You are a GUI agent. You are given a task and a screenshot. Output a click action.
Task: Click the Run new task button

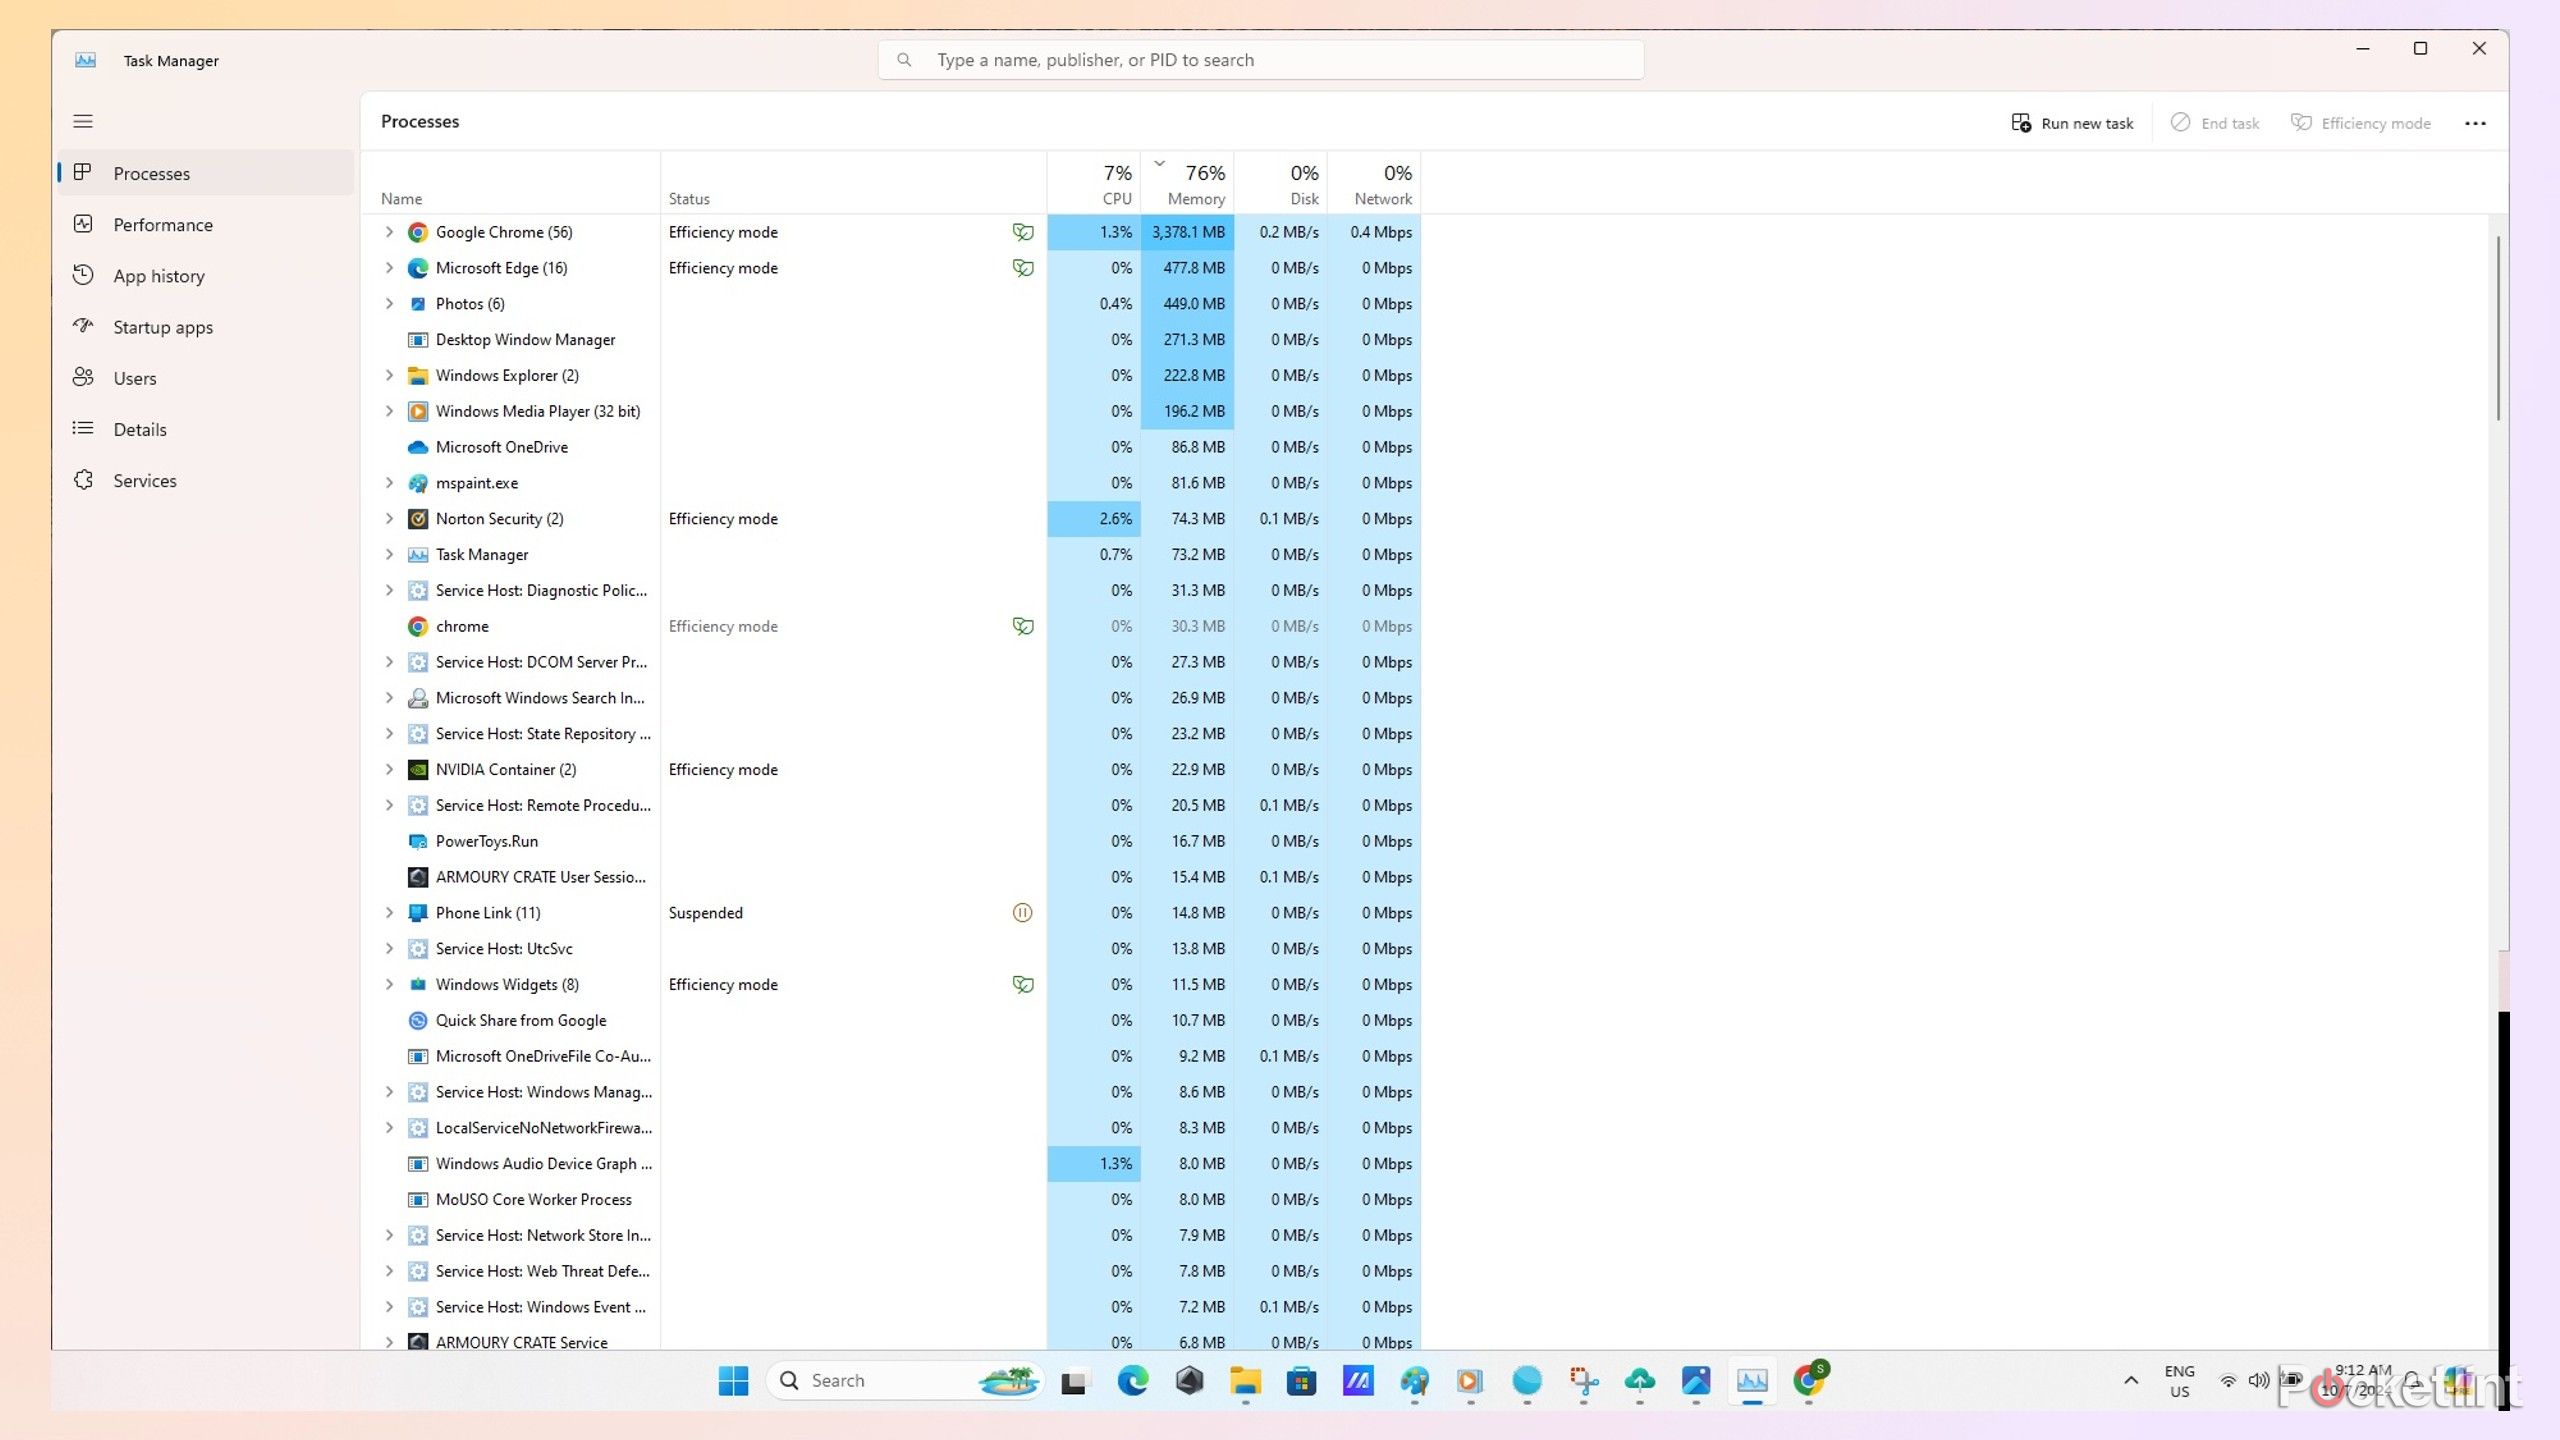[2072, 123]
